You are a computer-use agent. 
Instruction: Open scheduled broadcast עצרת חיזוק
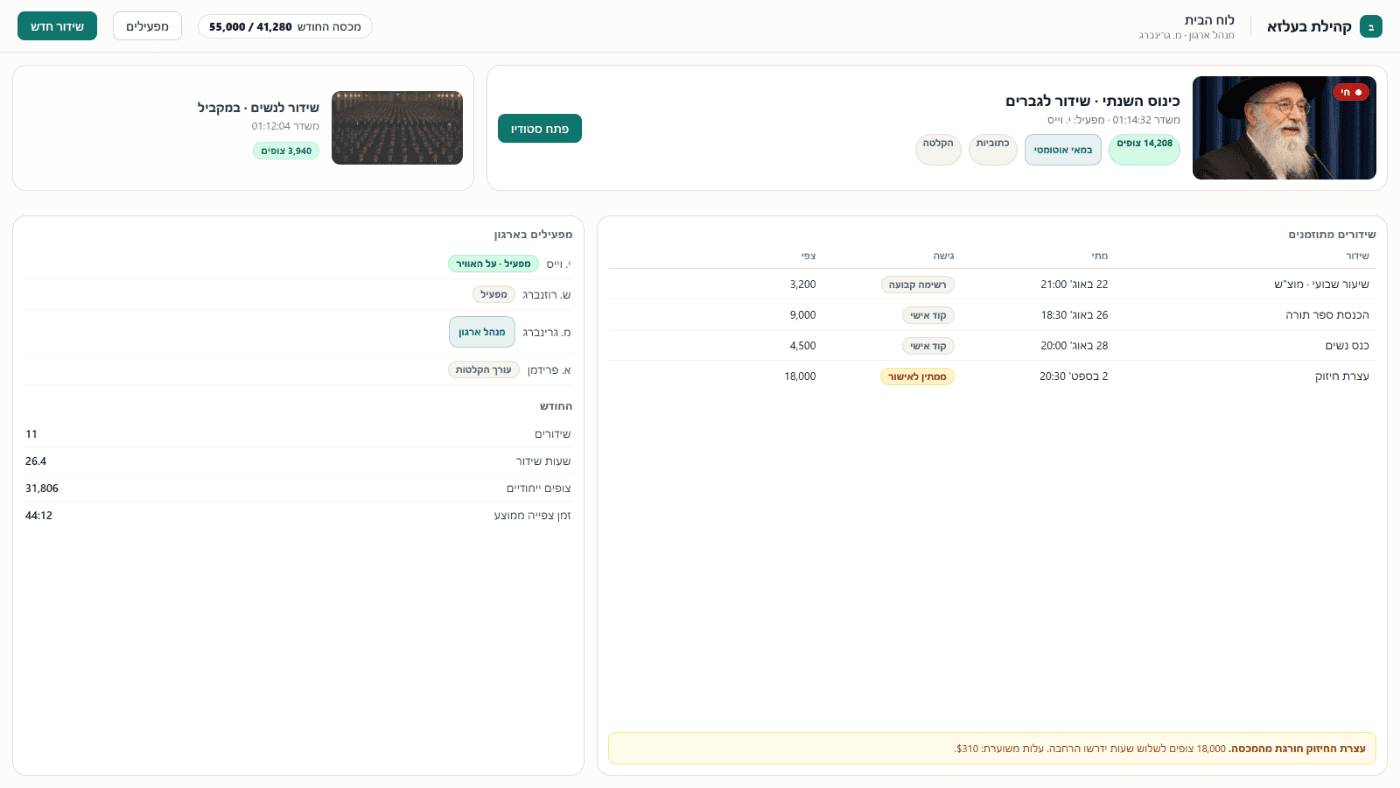(1341, 377)
